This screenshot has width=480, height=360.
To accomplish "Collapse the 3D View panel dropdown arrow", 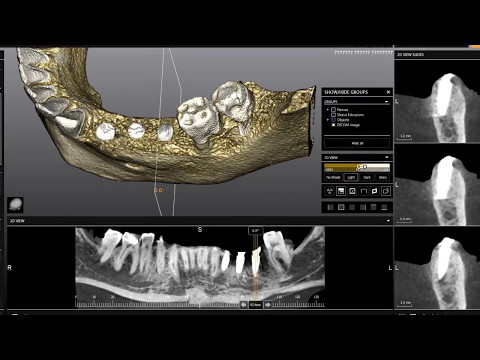I will pyautogui.click(x=387, y=157).
